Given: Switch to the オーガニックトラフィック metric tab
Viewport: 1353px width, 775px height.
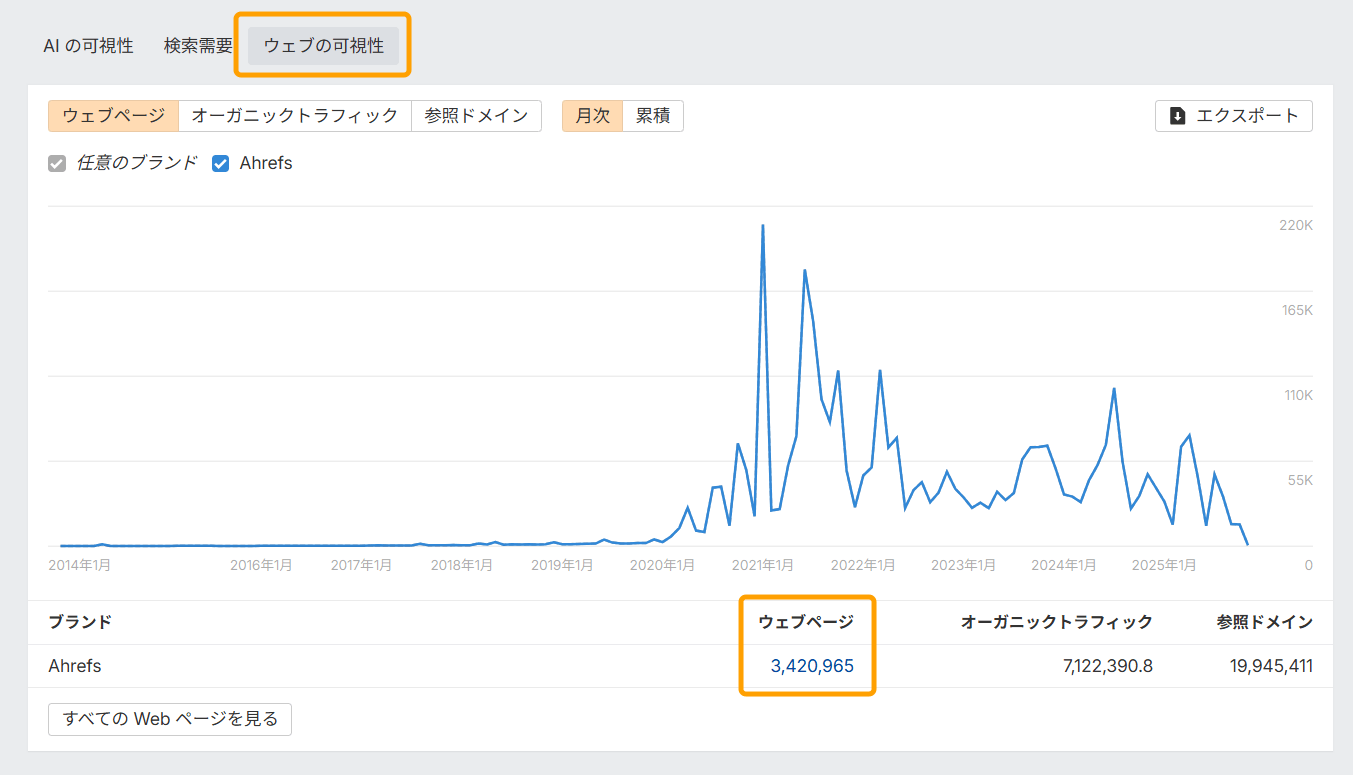Looking at the screenshot, I should 294,116.
